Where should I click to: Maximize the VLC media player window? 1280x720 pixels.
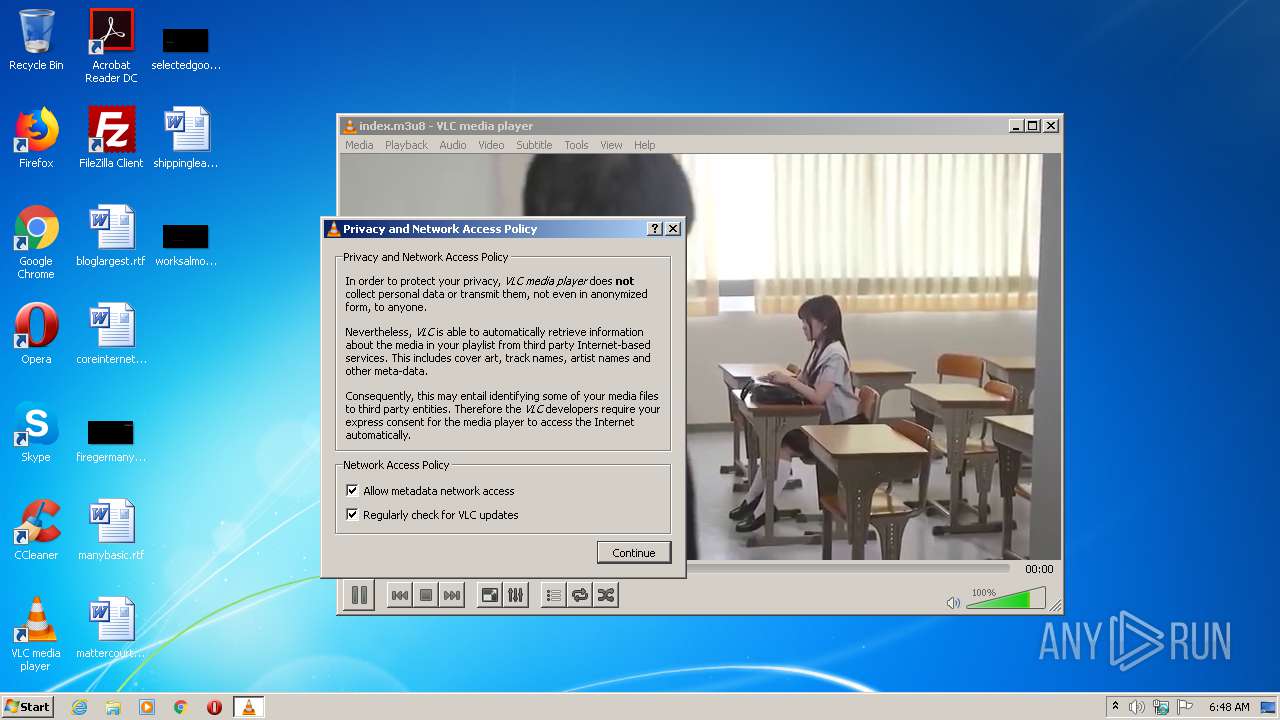(1033, 126)
